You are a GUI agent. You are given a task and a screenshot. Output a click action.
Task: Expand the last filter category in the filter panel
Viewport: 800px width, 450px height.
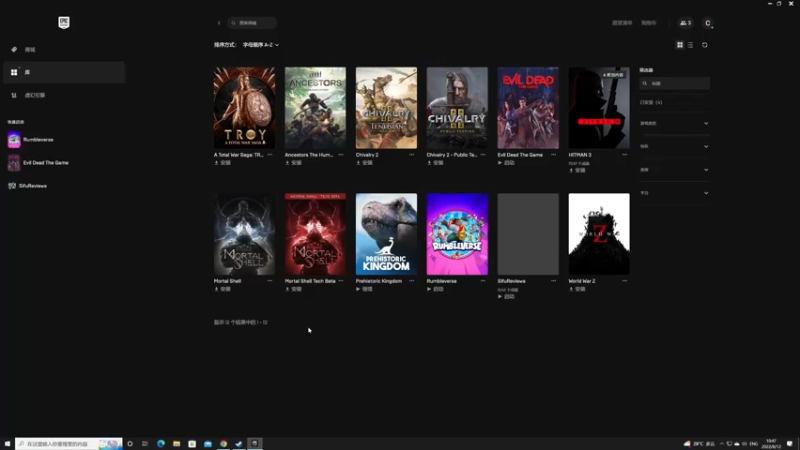pyautogui.click(x=674, y=193)
